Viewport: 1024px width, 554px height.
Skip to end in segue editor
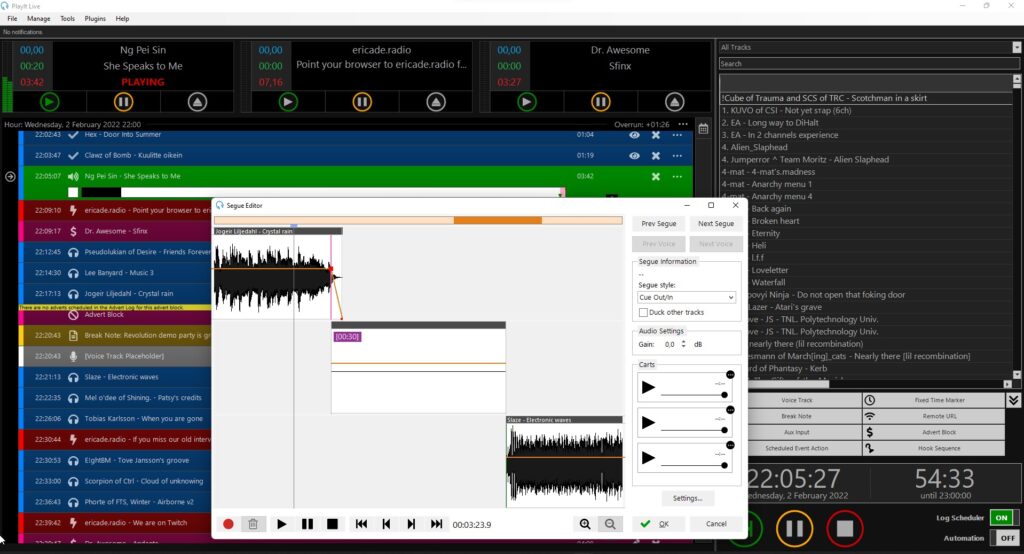pyautogui.click(x=436, y=524)
